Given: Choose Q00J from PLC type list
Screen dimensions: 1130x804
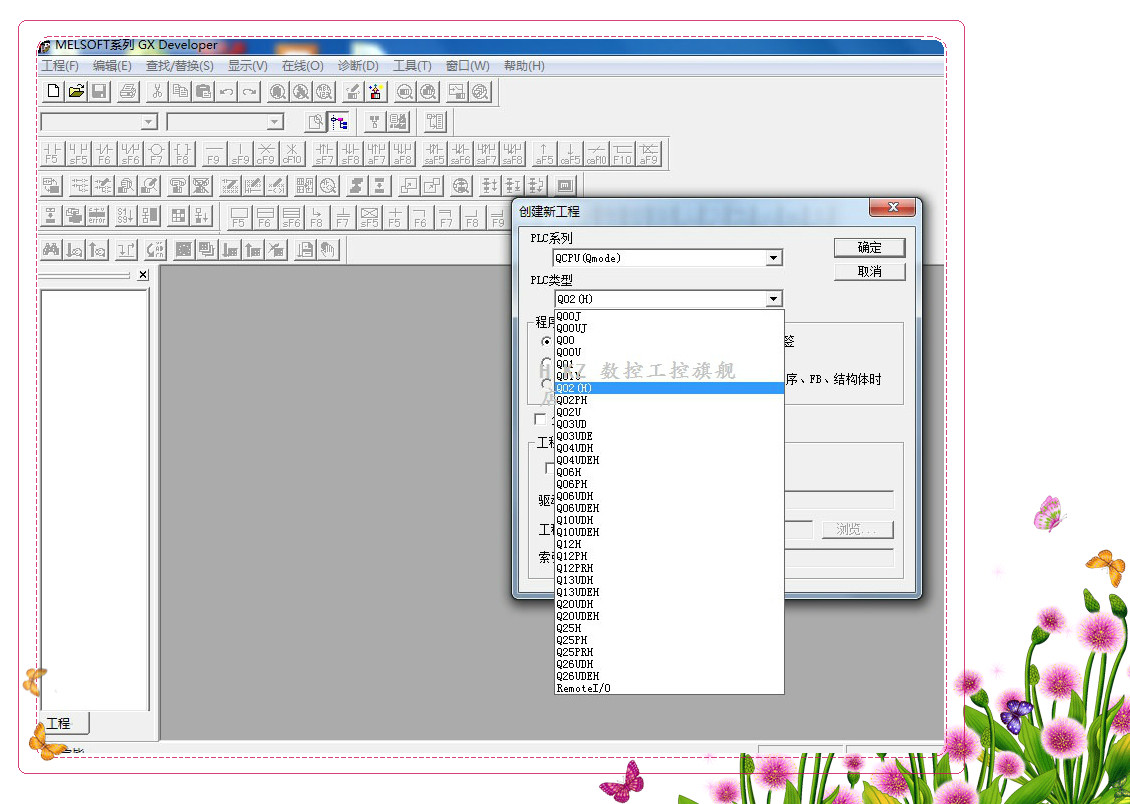Looking at the screenshot, I should click(669, 316).
